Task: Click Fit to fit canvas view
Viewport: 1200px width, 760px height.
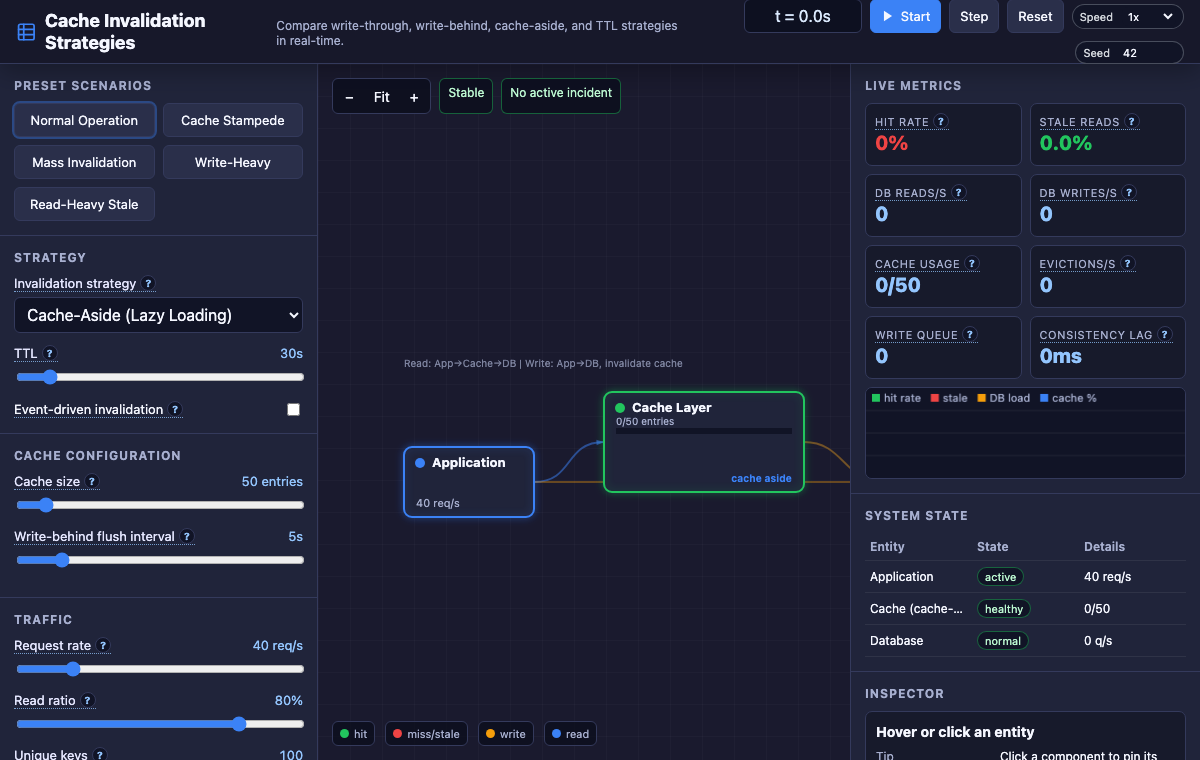Action: point(382,97)
